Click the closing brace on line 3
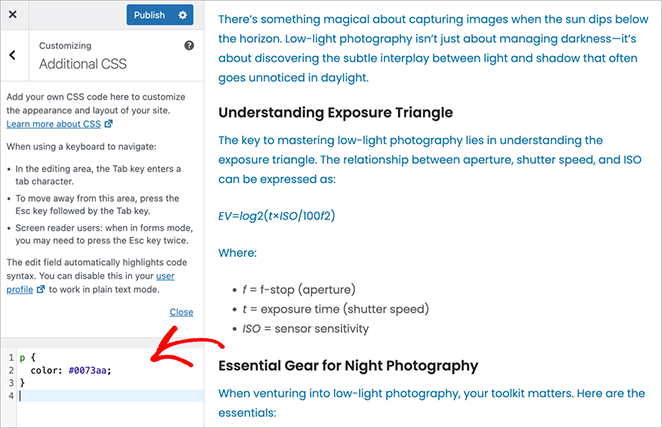The width and height of the screenshot is (662, 428). pos(21,382)
